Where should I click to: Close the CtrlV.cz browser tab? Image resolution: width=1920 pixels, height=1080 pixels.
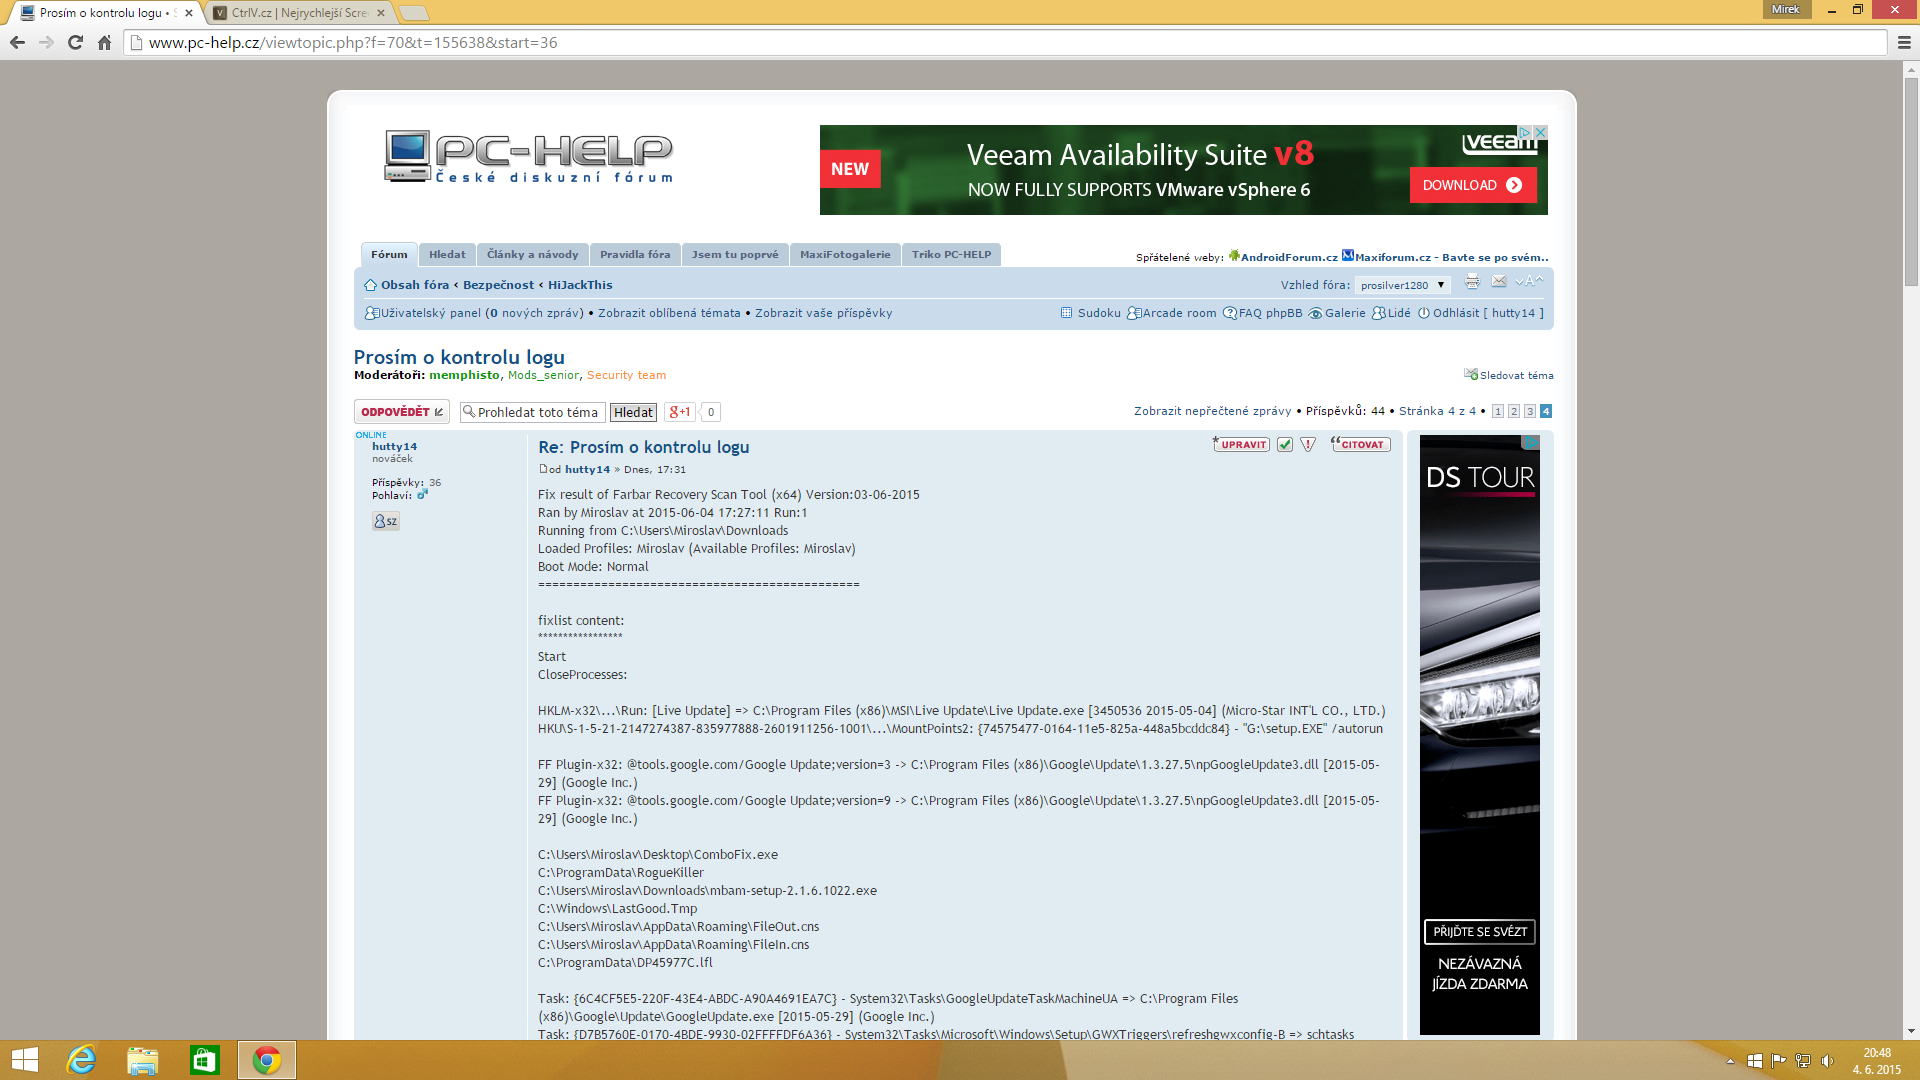380,13
